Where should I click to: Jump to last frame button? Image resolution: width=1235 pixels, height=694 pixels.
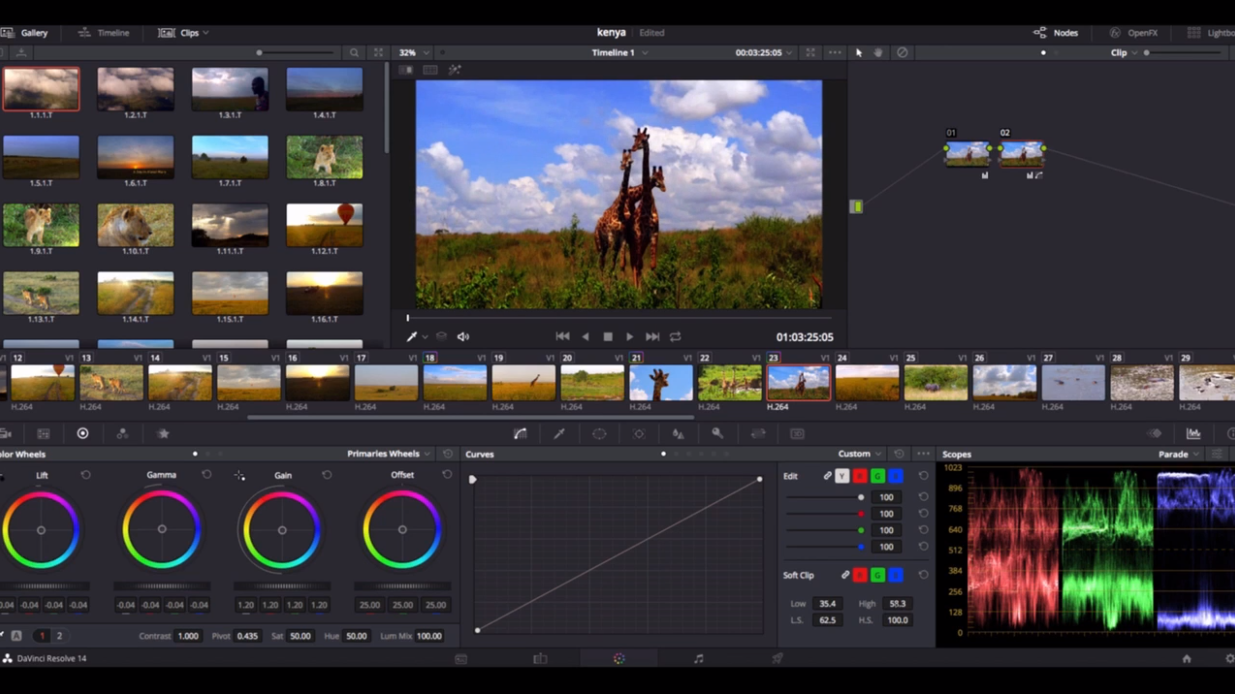click(652, 337)
